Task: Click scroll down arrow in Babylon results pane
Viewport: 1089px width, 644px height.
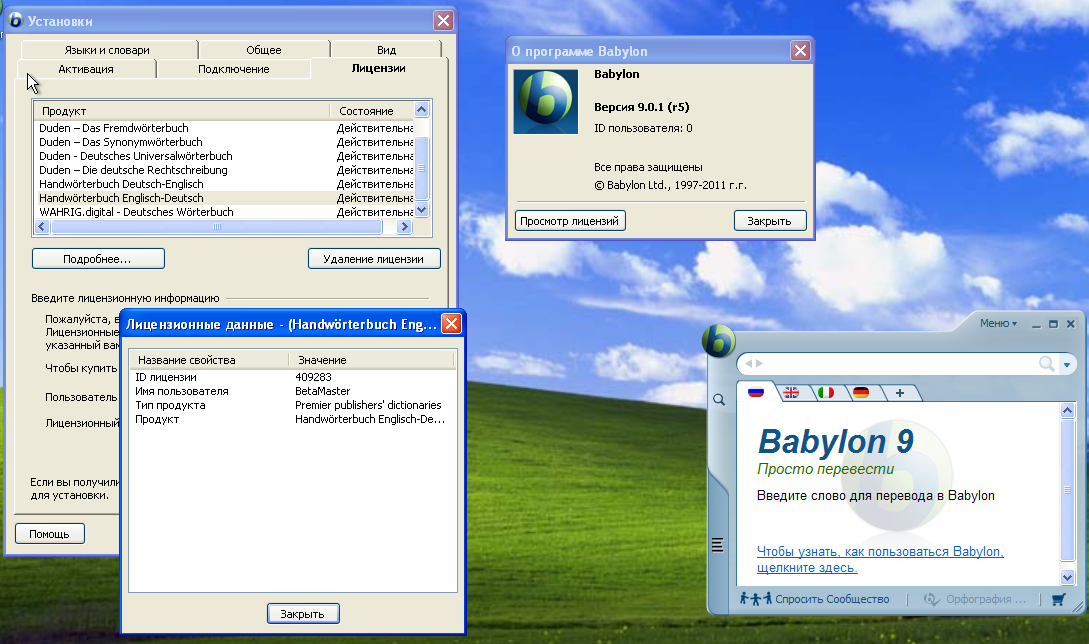Action: pyautogui.click(x=1067, y=577)
